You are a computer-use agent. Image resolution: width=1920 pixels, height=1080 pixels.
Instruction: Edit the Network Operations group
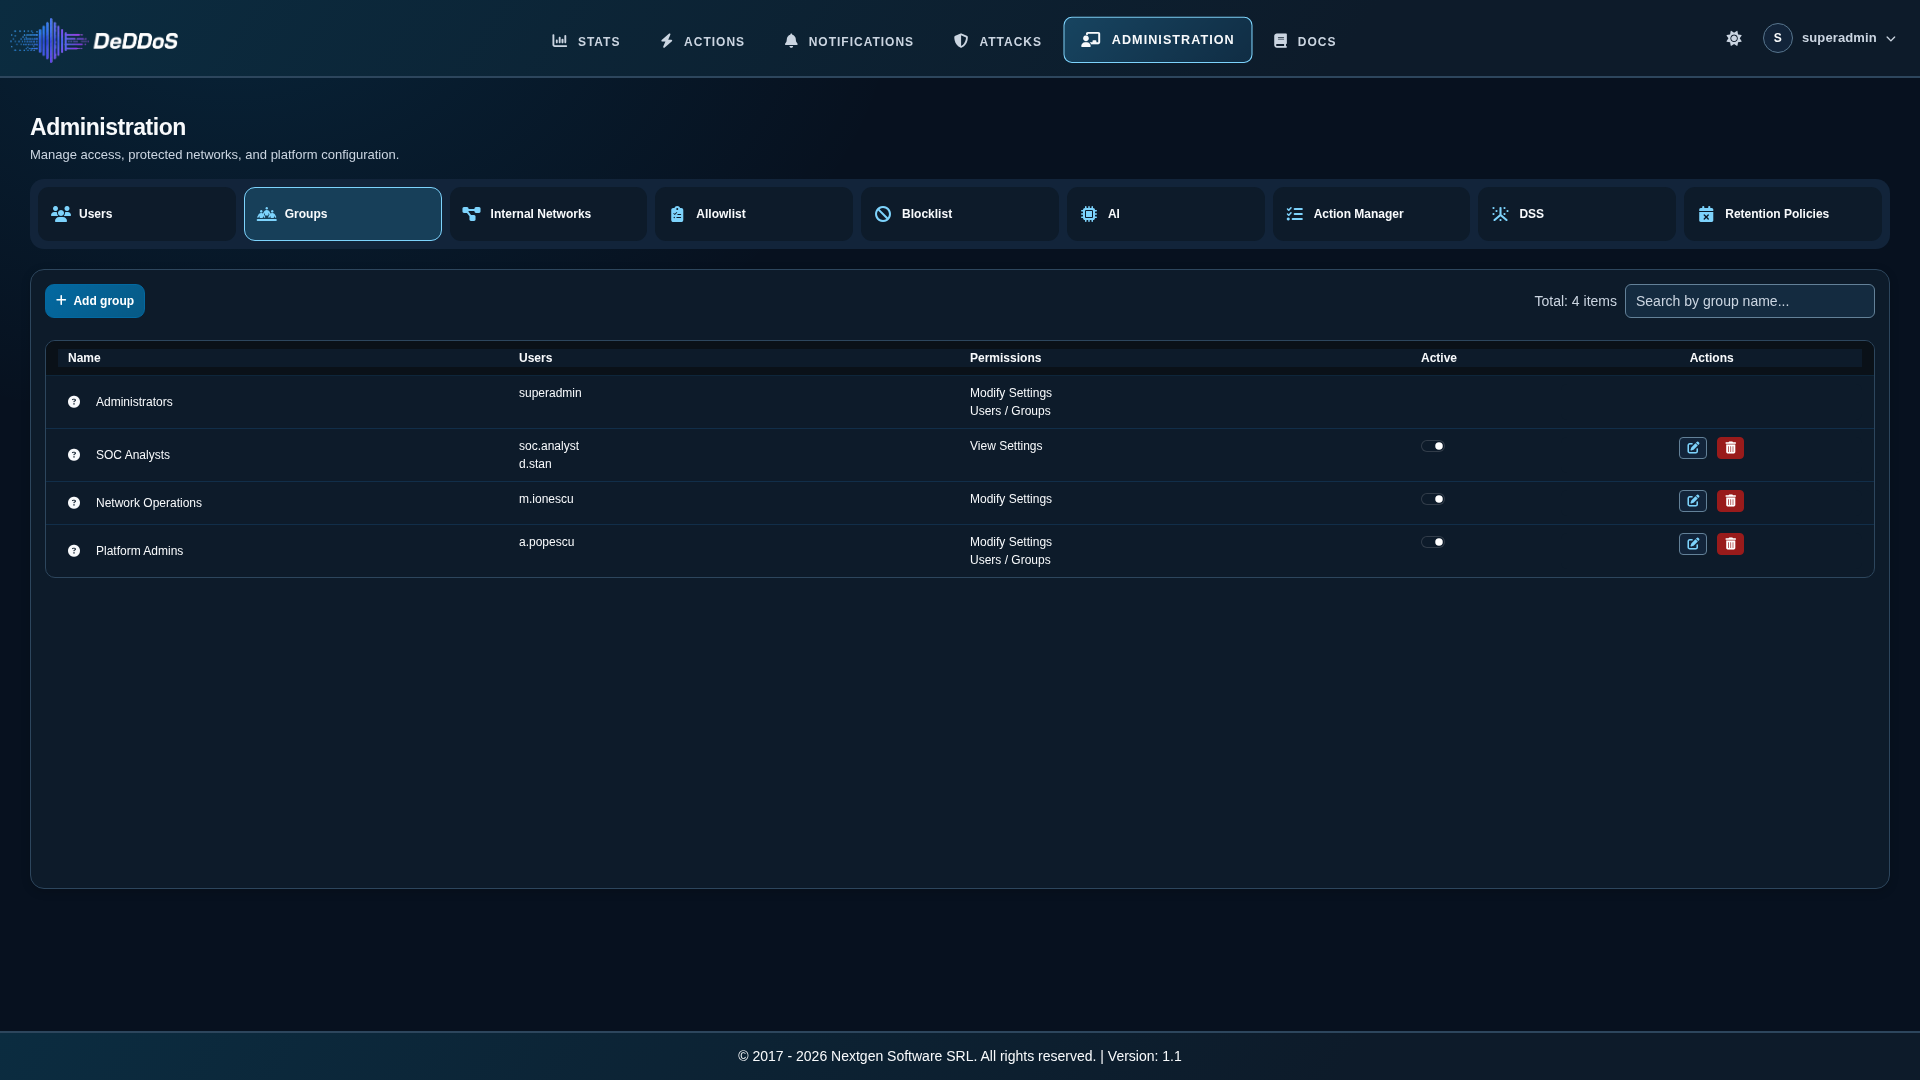(1693, 501)
